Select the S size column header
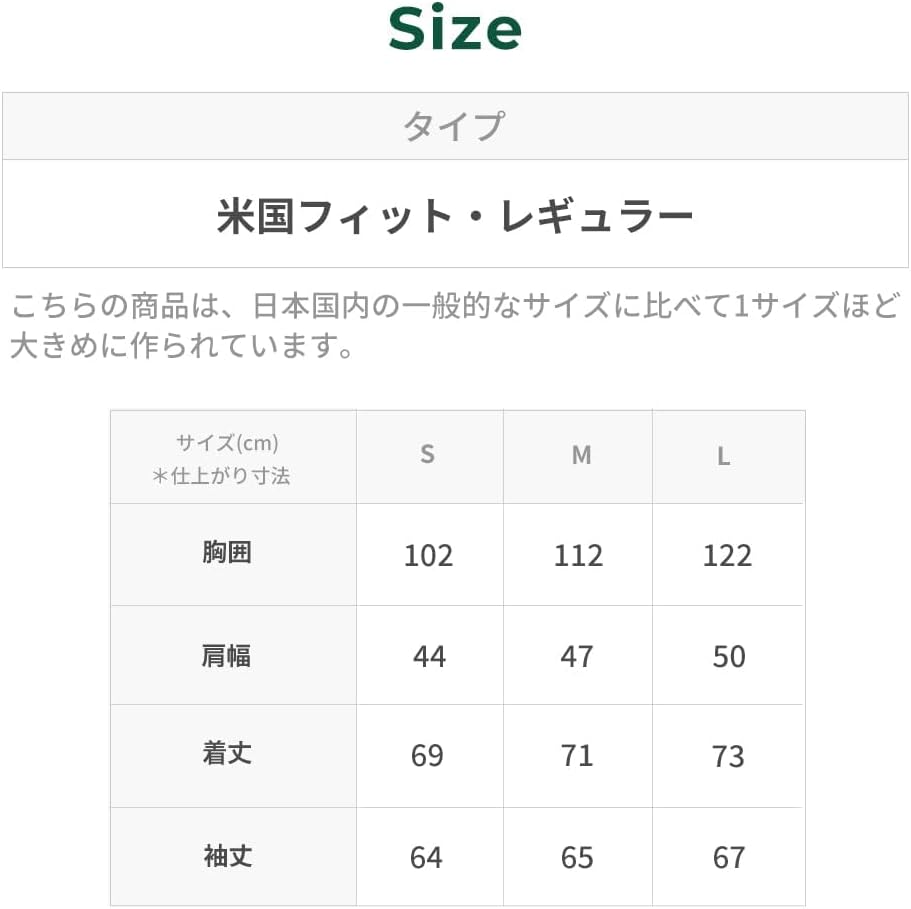Screen dimensions: 911x909 pyautogui.click(x=427, y=455)
